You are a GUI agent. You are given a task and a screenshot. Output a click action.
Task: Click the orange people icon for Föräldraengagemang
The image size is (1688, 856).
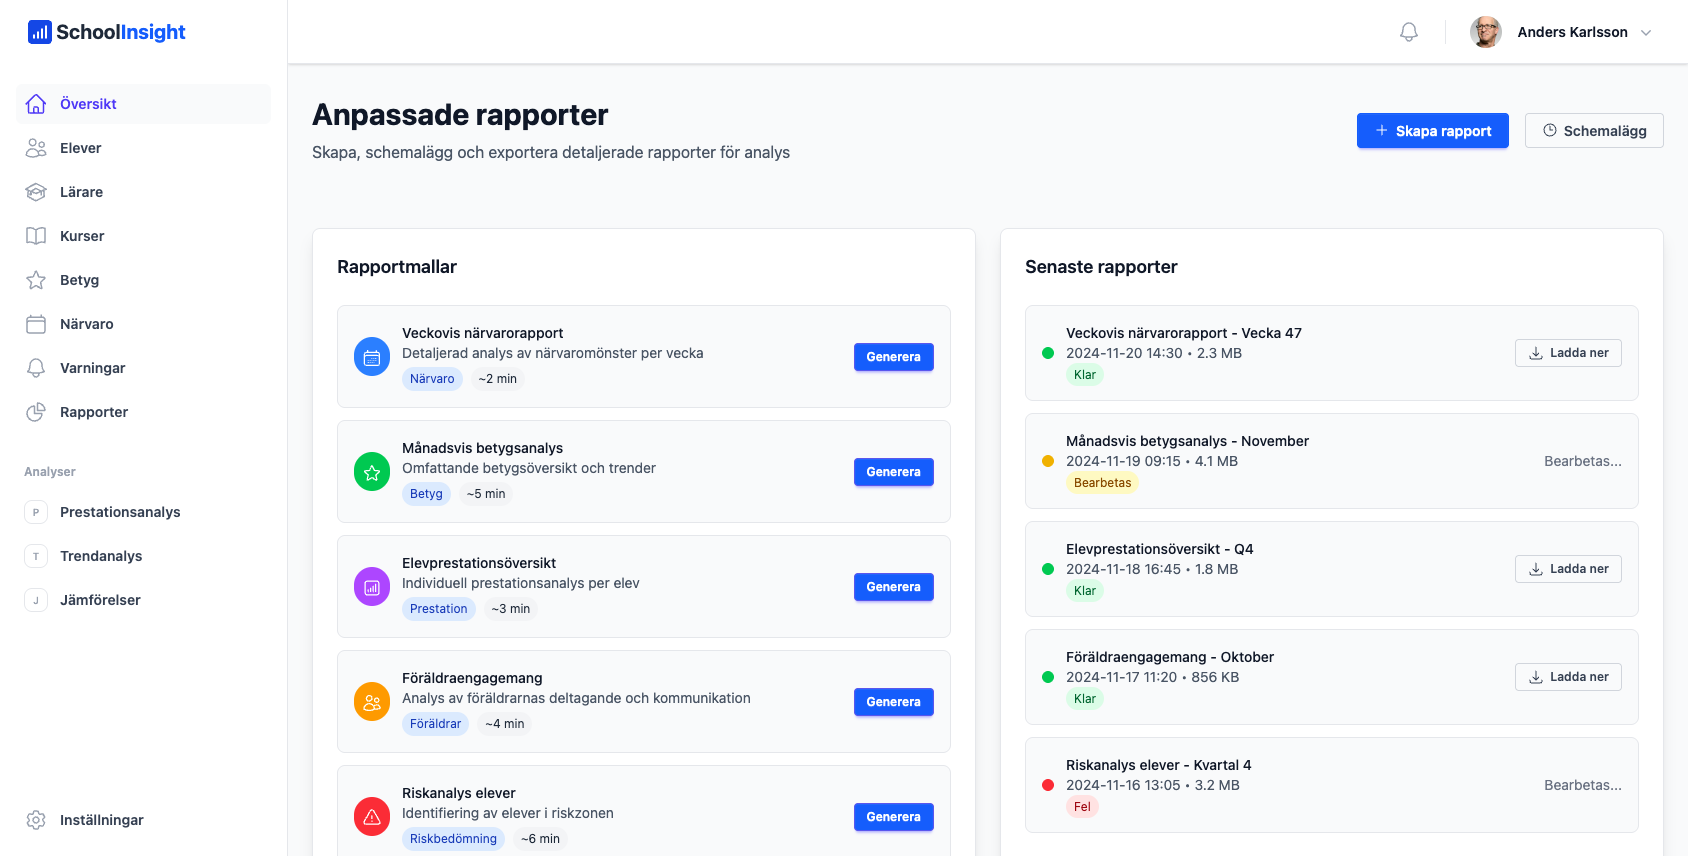(x=372, y=702)
